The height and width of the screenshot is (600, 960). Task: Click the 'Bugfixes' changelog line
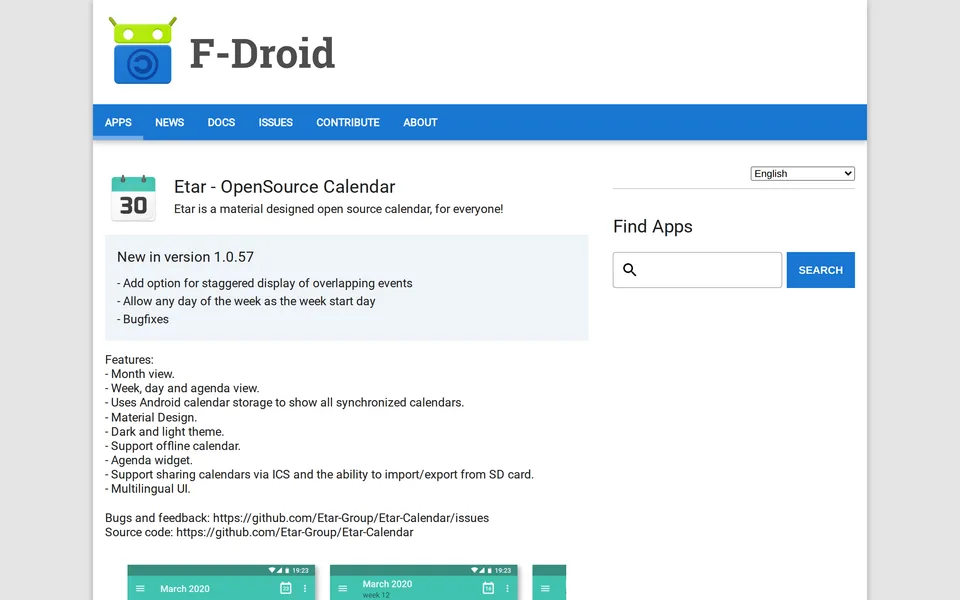pyautogui.click(x=143, y=319)
